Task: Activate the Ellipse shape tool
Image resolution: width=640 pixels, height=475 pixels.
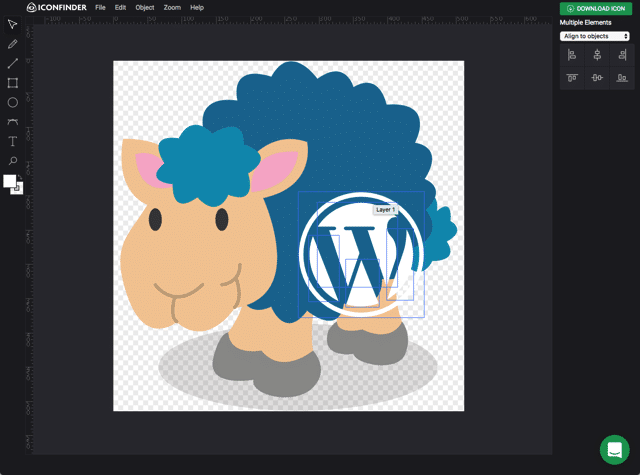Action: coord(12,102)
